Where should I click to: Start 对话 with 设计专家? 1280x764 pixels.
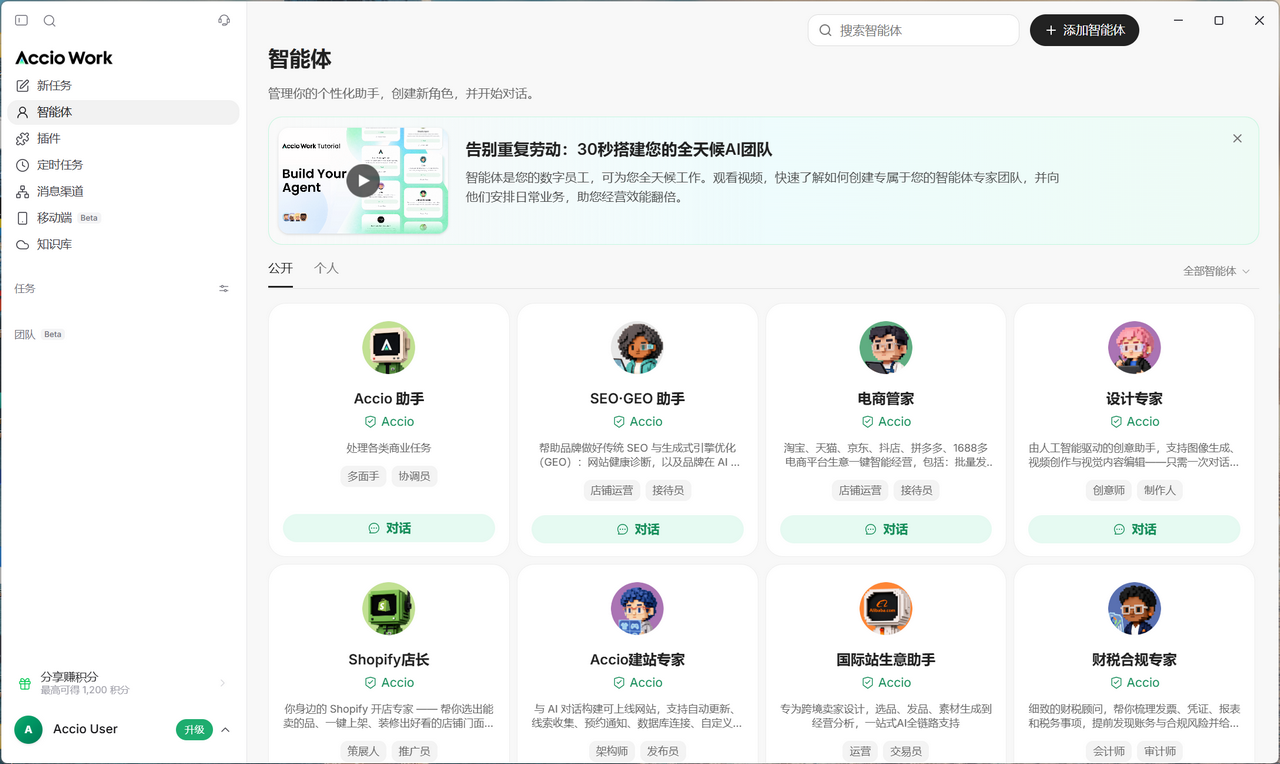pyautogui.click(x=1134, y=529)
